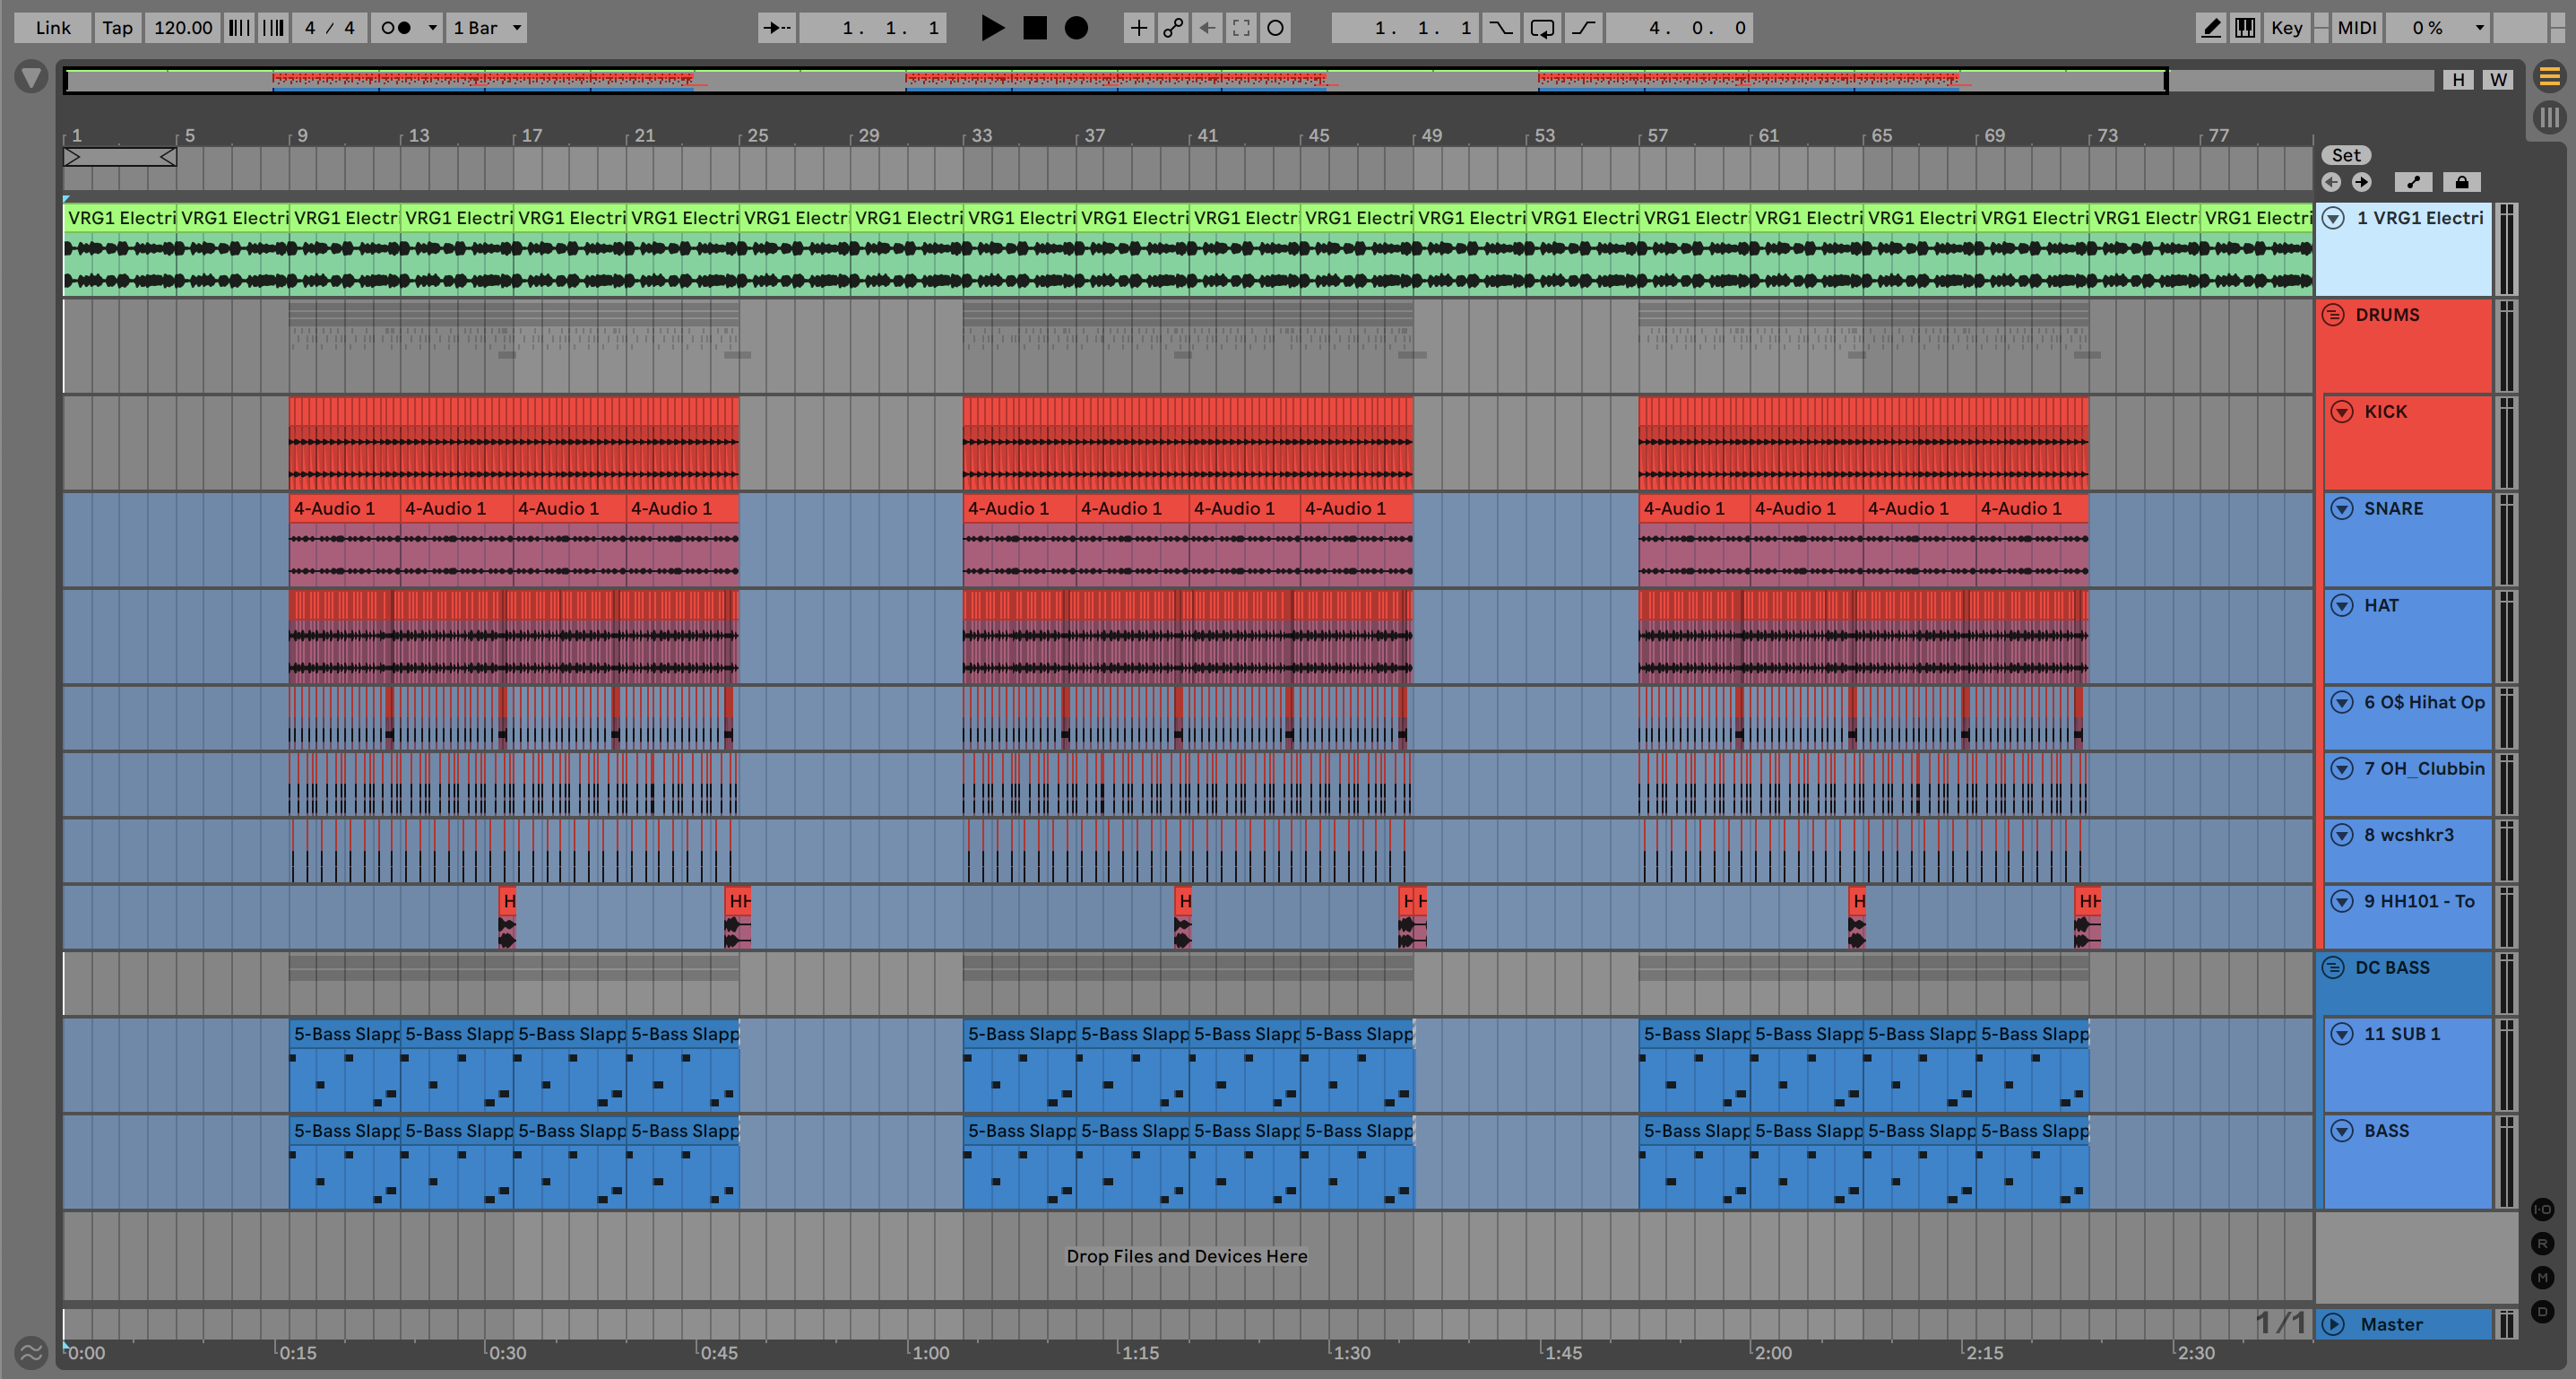This screenshot has width=2576, height=1379.
Task: Select Arrangement View orange lines icon
Action: (2549, 76)
